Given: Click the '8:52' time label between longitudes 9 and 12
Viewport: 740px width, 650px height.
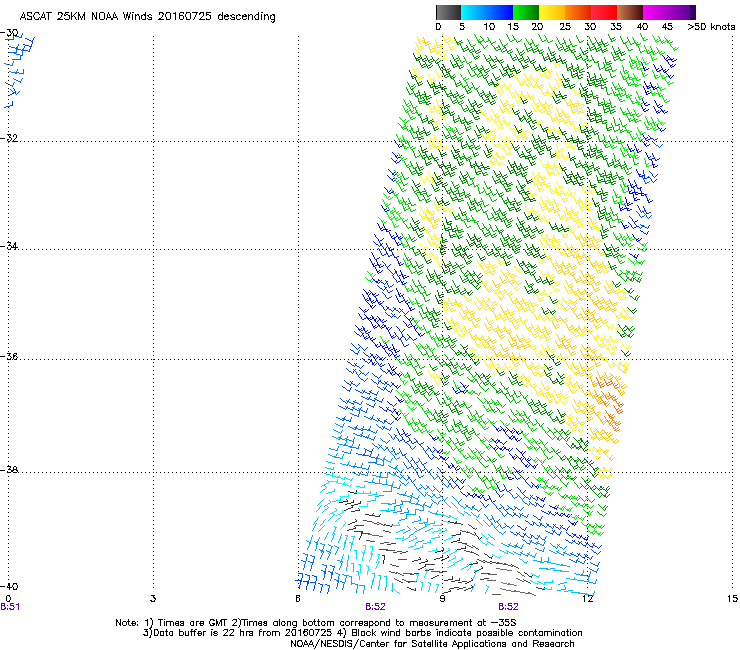Looking at the screenshot, I should (508, 607).
